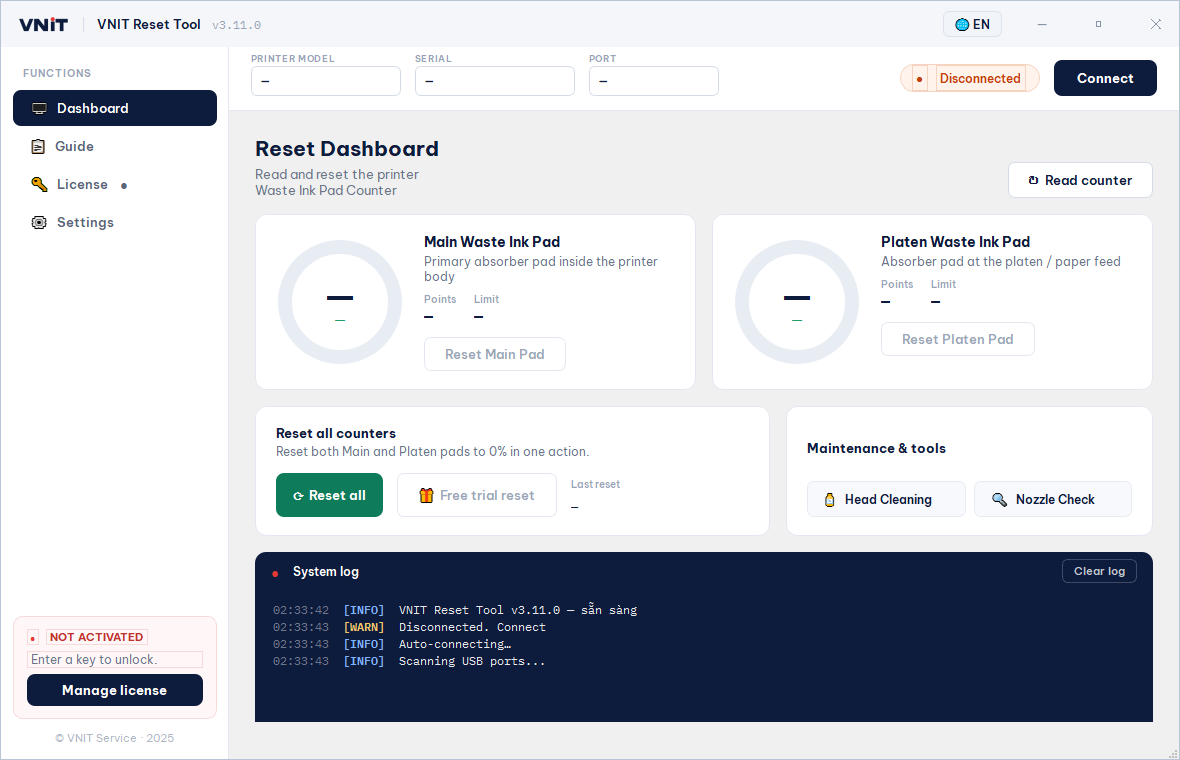Click the FUNCTIONS sidebar label

[x=57, y=73]
